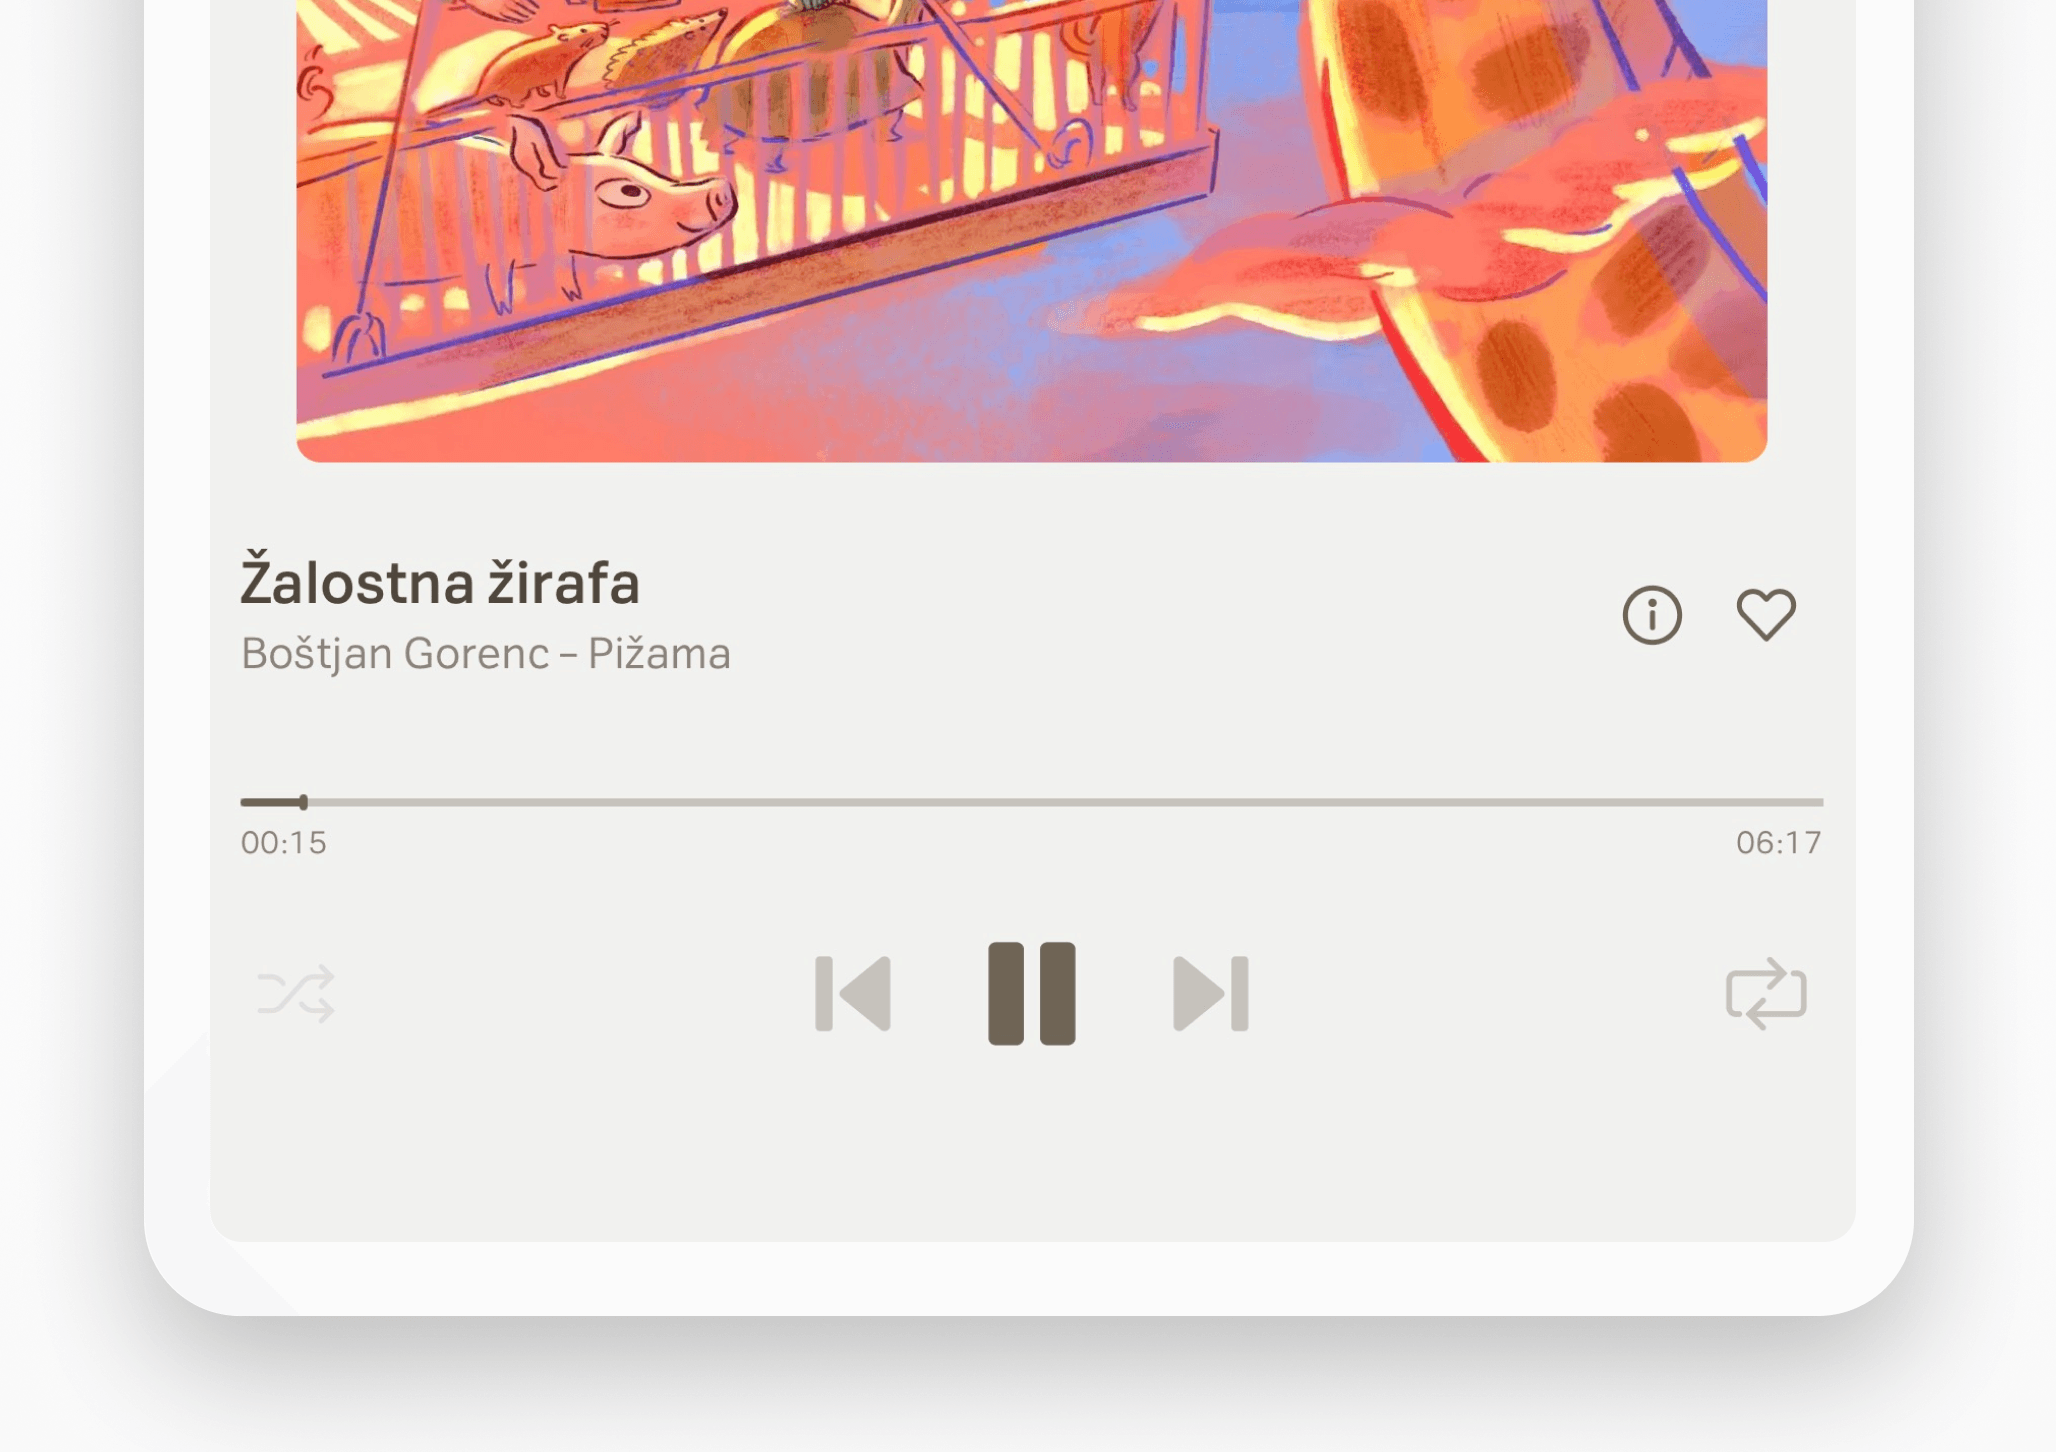Seek to the very start of the progress bar
This screenshot has height=1452, width=2056.
[x=243, y=802]
